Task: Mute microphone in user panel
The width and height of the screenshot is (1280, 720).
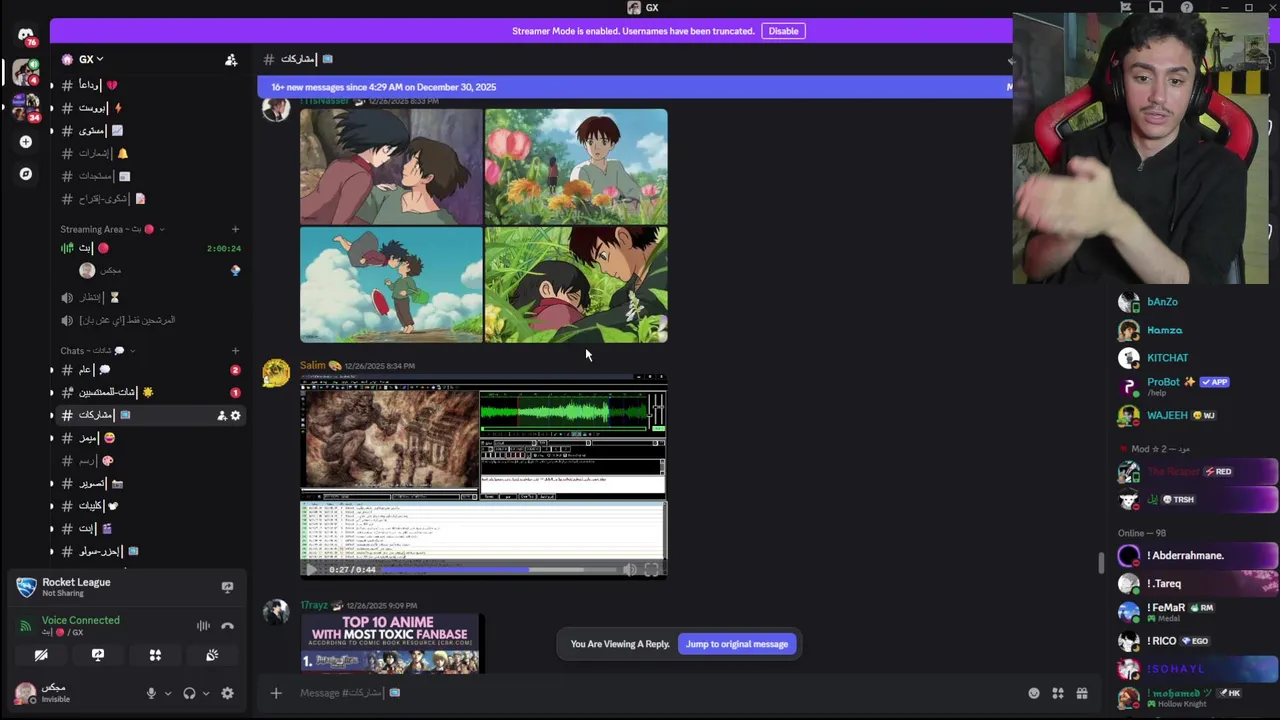Action: 151,693
